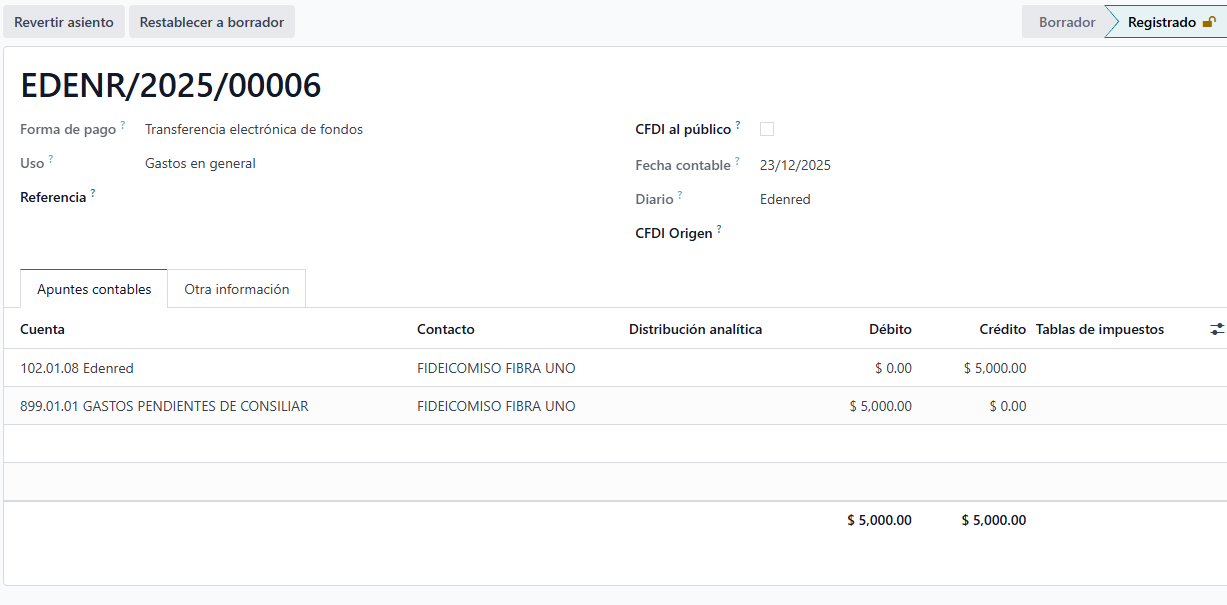Enable the CFDI al público checkbox
This screenshot has width=1227, height=605.
click(x=766, y=128)
